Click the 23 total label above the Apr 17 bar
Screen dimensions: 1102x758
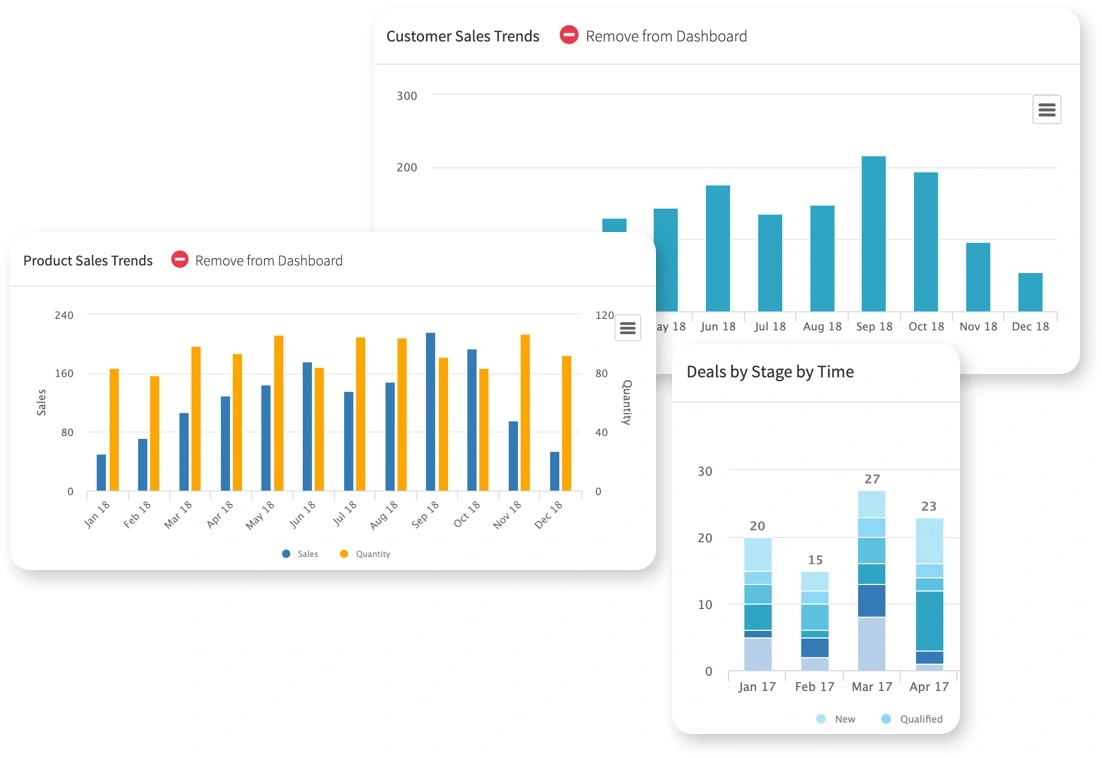[929, 507]
